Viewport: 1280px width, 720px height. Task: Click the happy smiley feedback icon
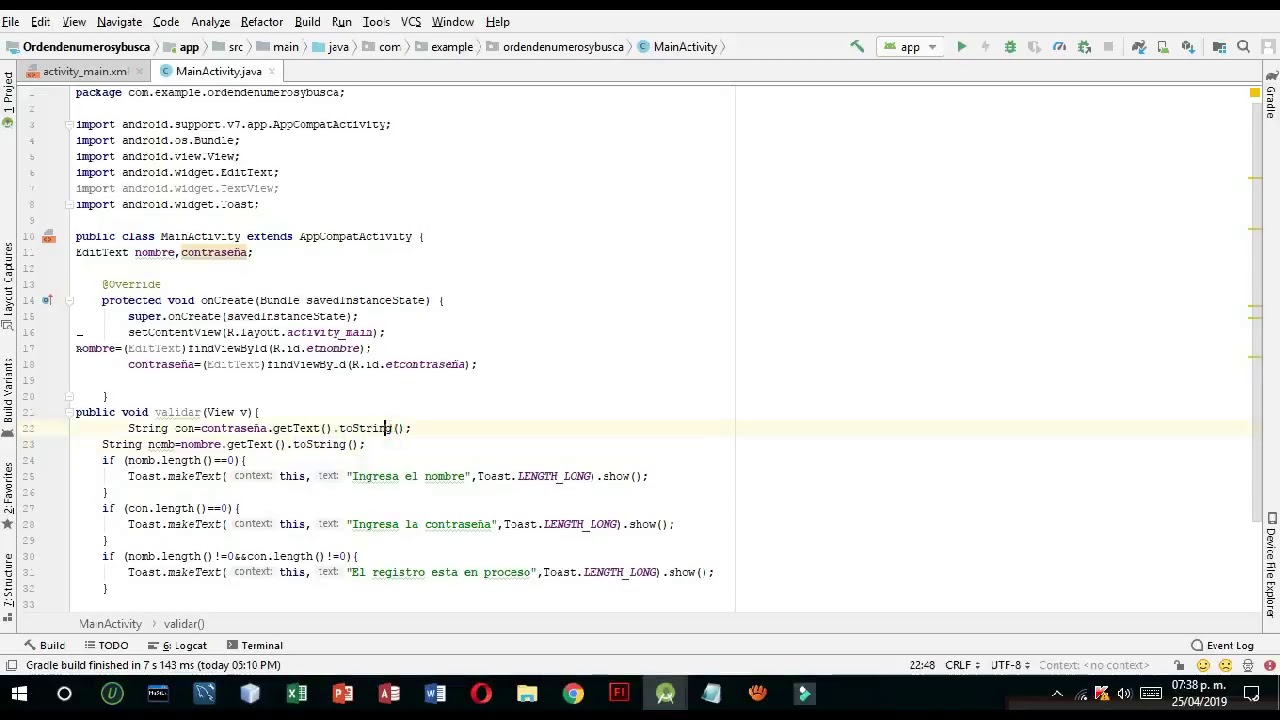tap(1203, 665)
